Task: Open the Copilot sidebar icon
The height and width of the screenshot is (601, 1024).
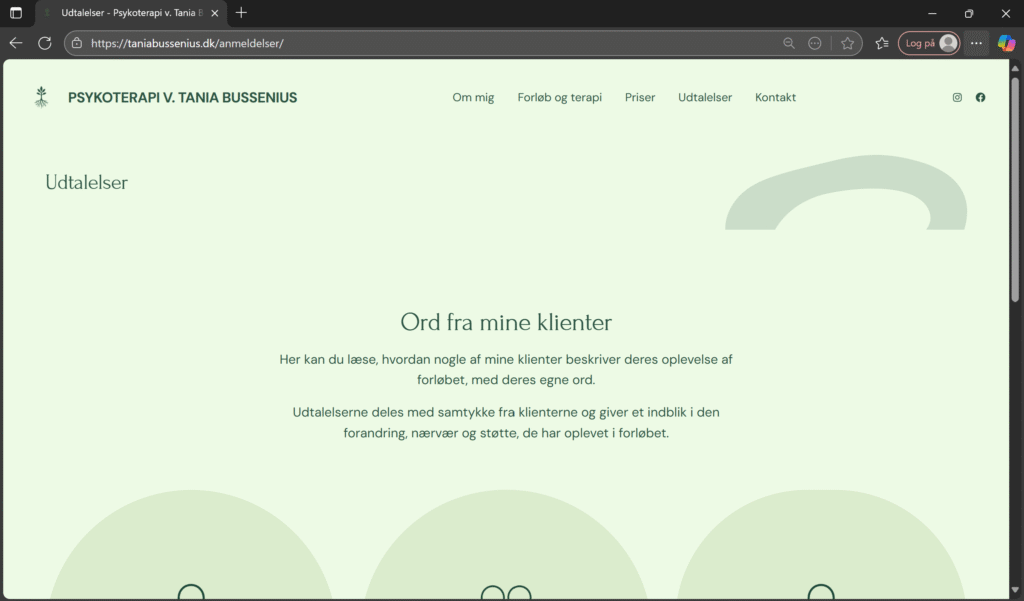Action: coord(1006,43)
